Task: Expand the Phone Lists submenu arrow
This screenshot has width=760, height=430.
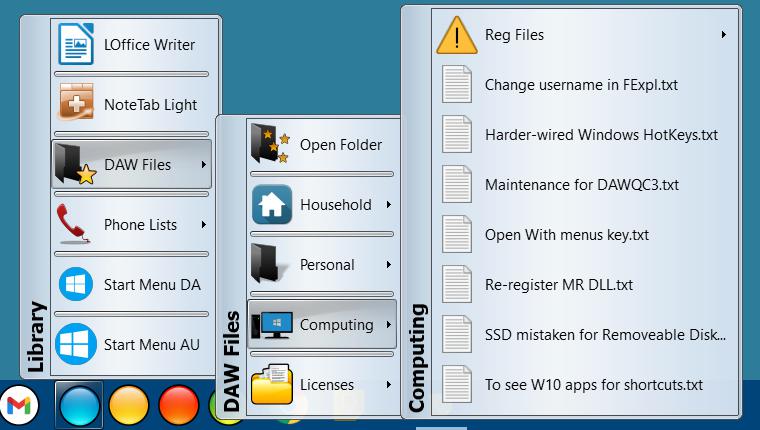Action: (204, 225)
